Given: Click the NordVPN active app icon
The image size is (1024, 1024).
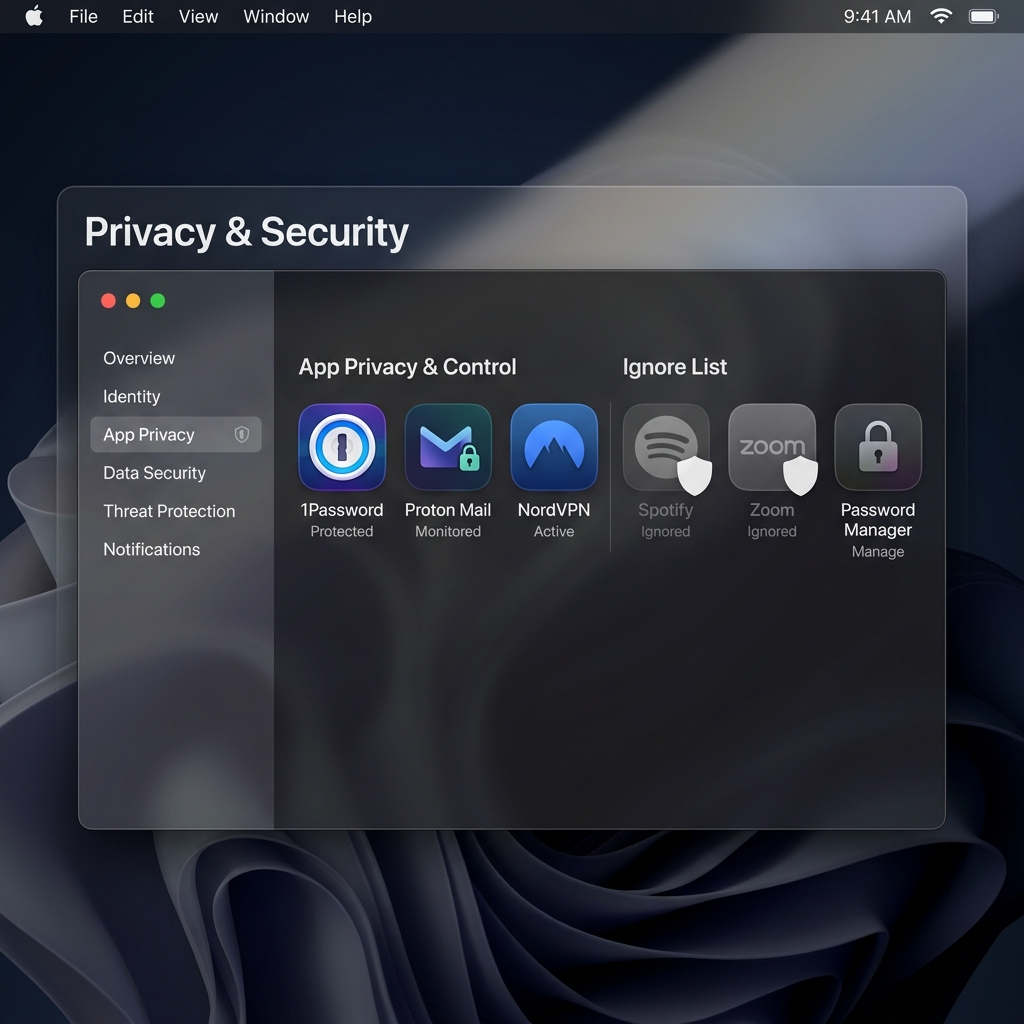Looking at the screenshot, I should click(x=554, y=446).
